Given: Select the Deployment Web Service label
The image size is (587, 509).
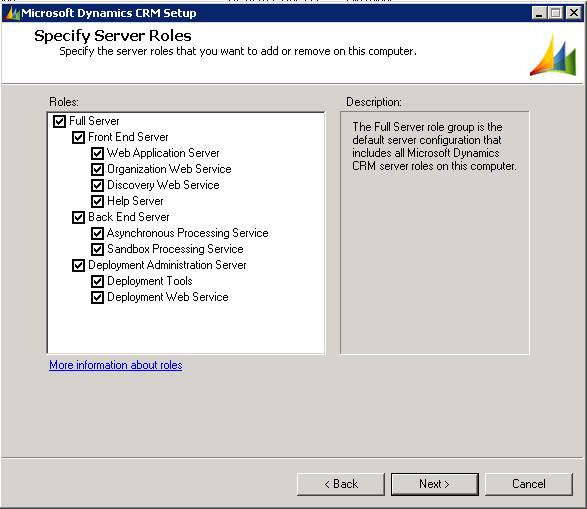Looking at the screenshot, I should pyautogui.click(x=168, y=297).
